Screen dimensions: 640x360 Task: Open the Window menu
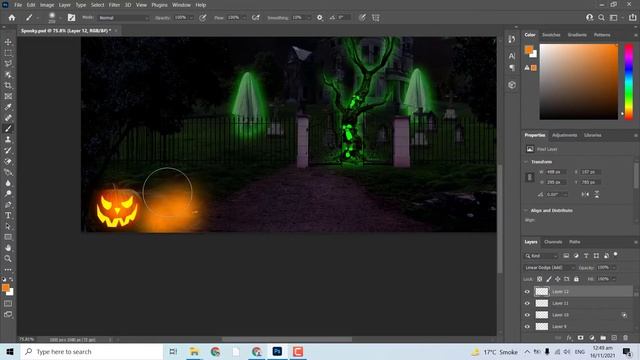click(x=181, y=5)
